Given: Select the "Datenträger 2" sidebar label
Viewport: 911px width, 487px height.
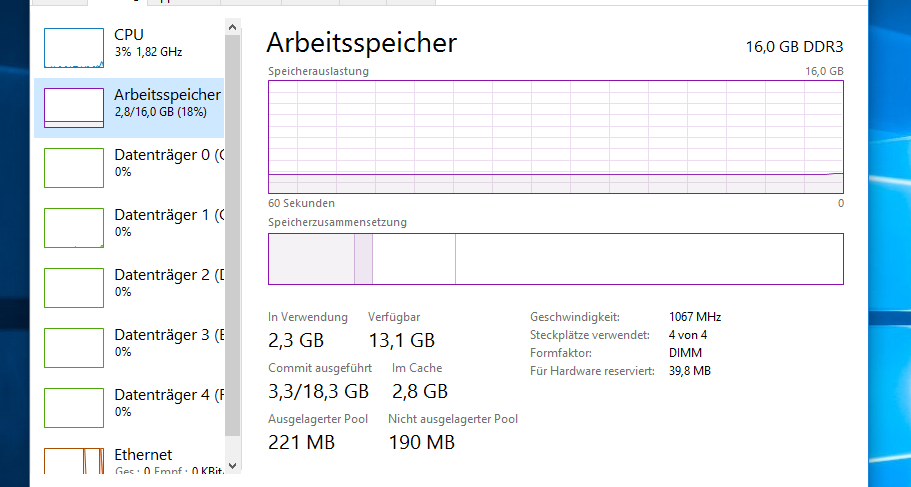Looking at the screenshot, I should 162,275.
